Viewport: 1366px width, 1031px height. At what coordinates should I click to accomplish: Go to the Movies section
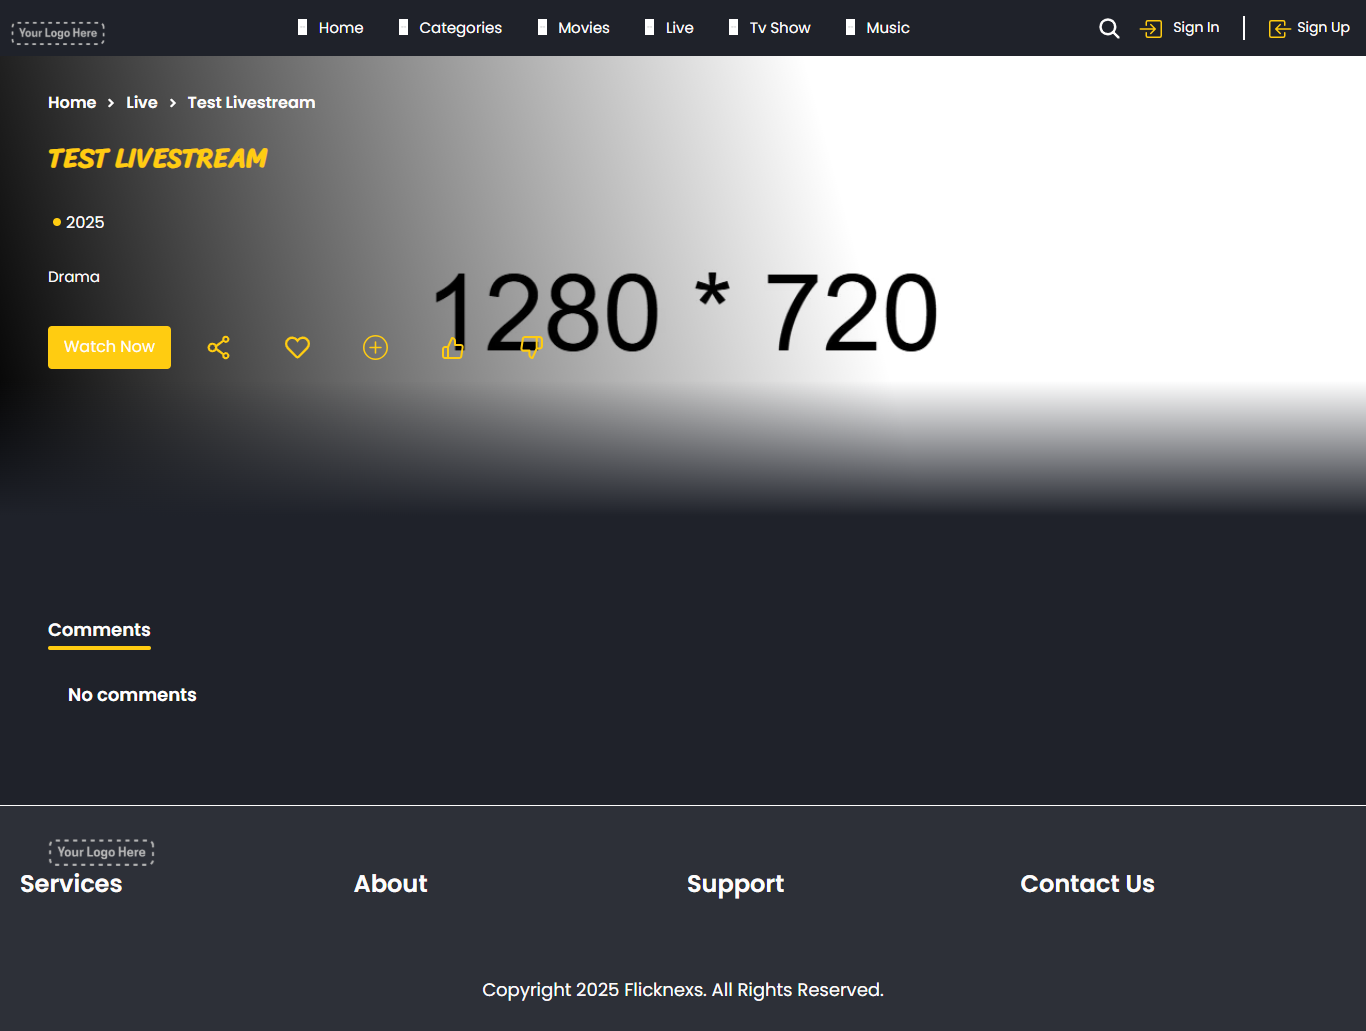(x=583, y=28)
